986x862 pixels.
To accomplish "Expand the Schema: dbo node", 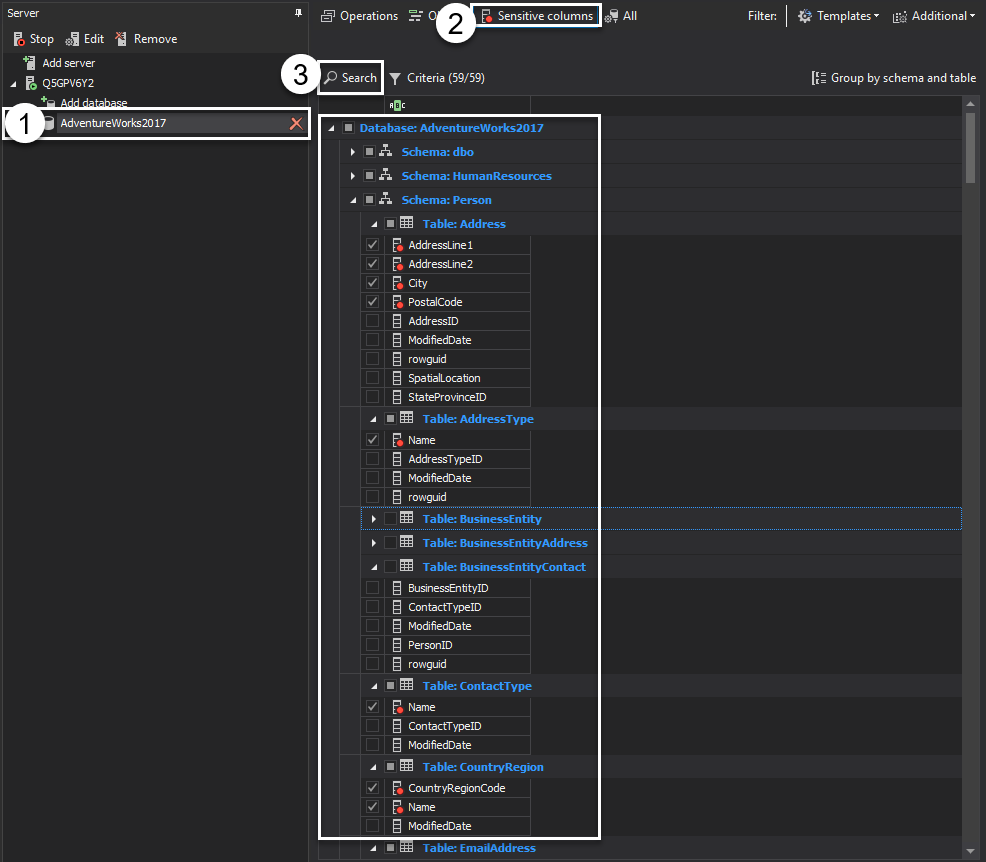I will tap(353, 152).
